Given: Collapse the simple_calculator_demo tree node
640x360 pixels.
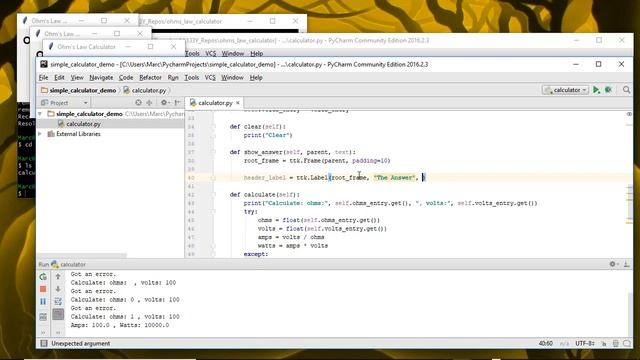Looking at the screenshot, I should tap(40, 114).
